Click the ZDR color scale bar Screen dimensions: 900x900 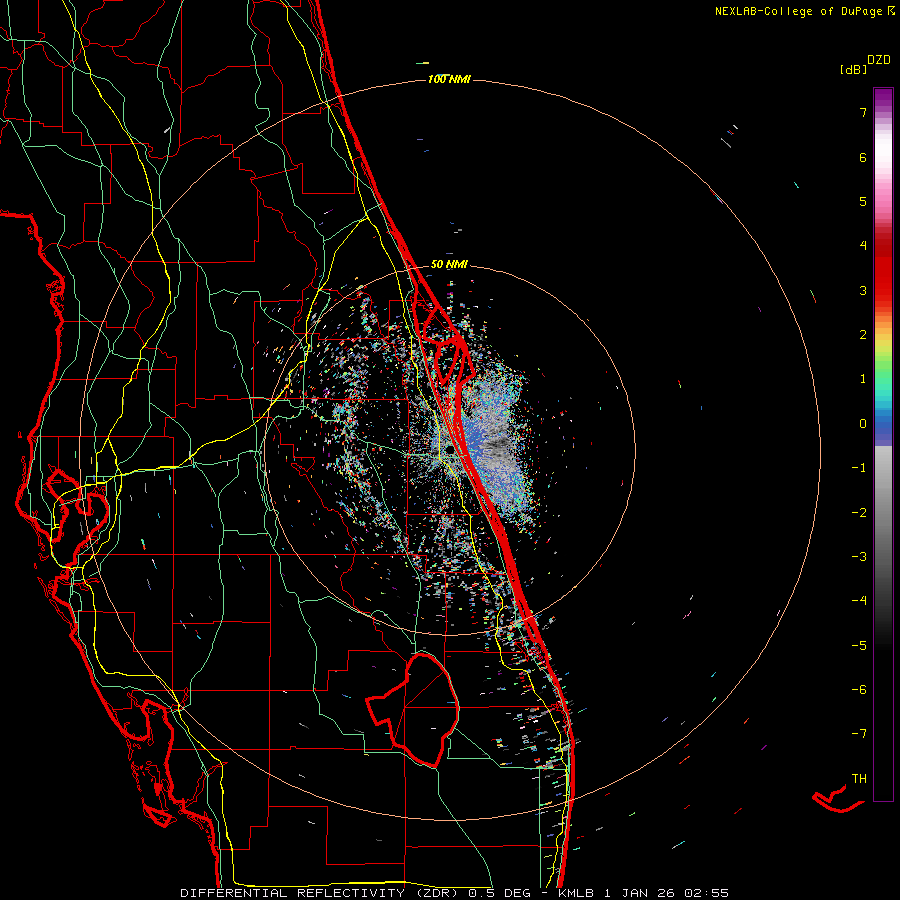(883, 444)
